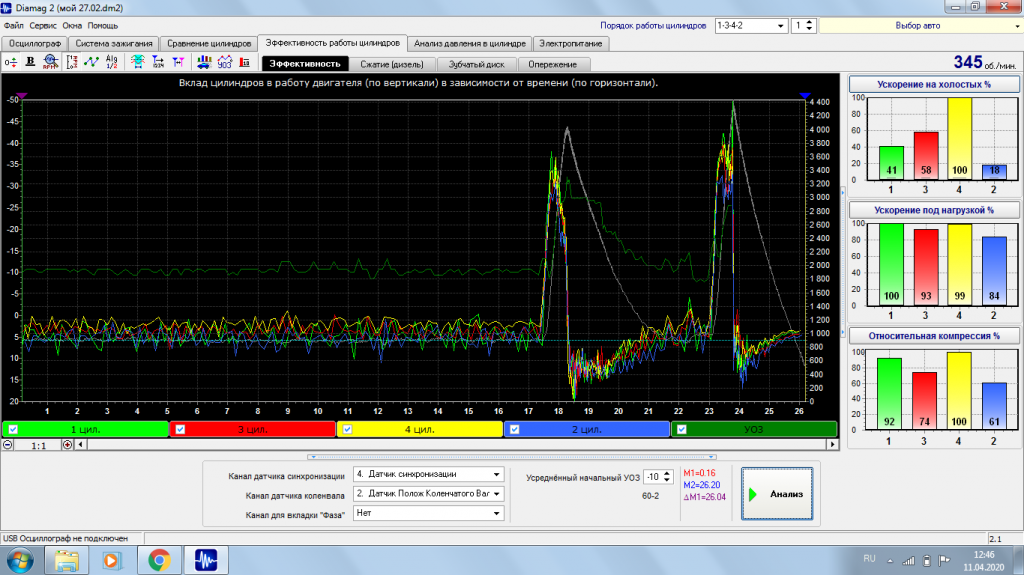This screenshot has width=1024, height=575.
Task: Open the cylinder firing order dropdown 1-3-4-2
Action: click(x=751, y=25)
